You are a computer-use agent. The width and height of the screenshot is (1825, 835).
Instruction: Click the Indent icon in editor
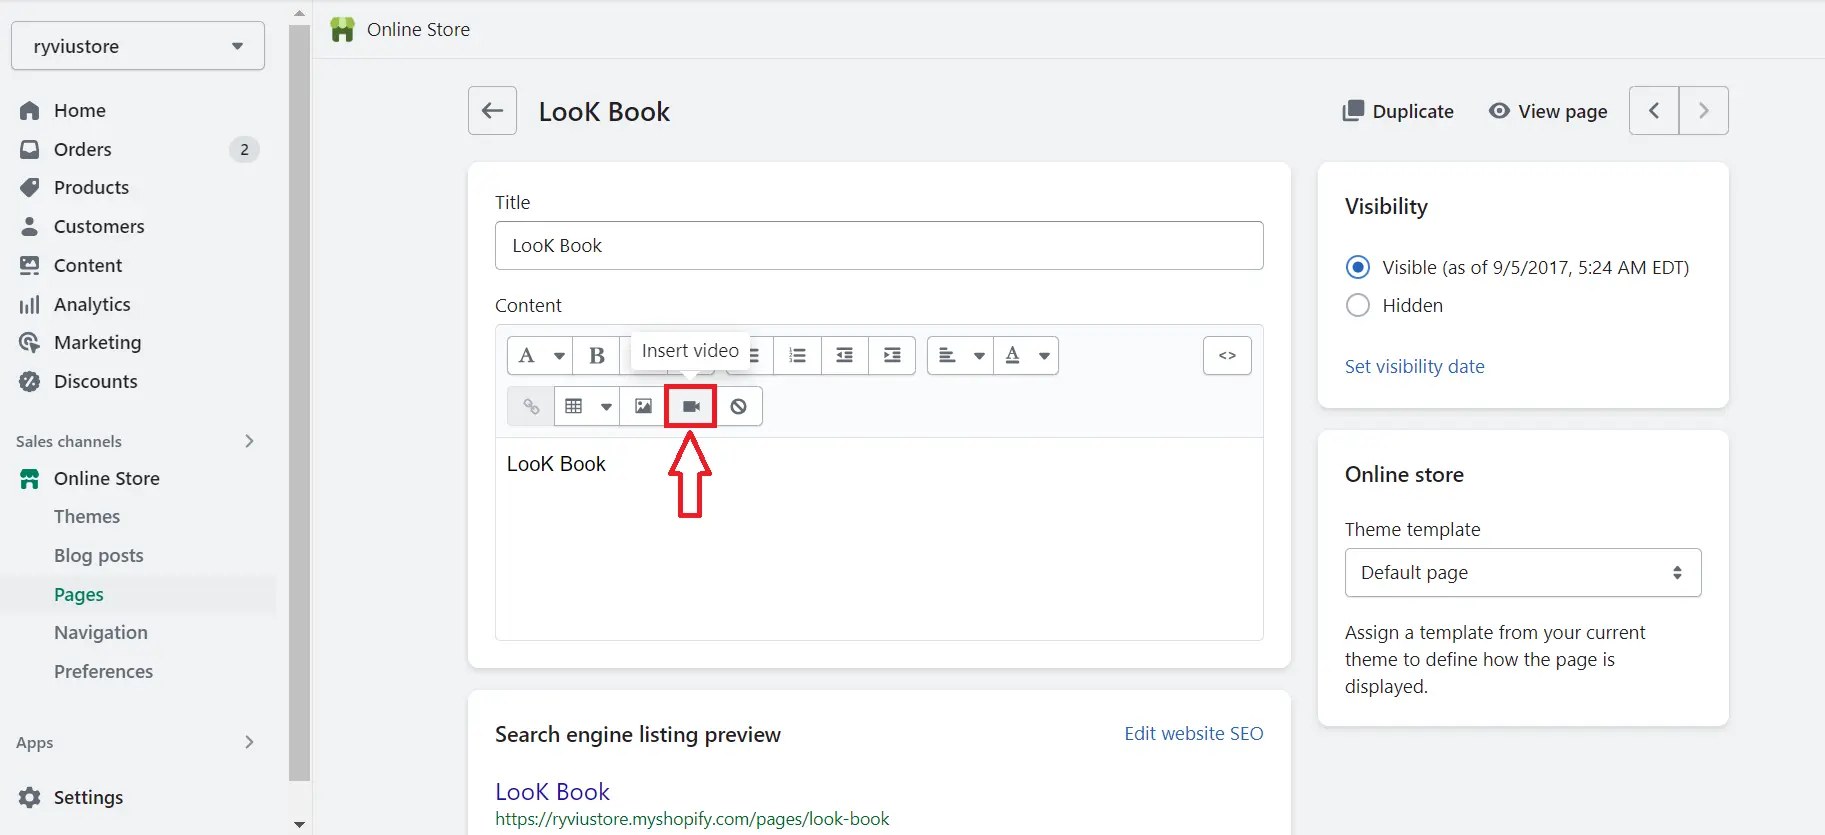click(x=892, y=356)
